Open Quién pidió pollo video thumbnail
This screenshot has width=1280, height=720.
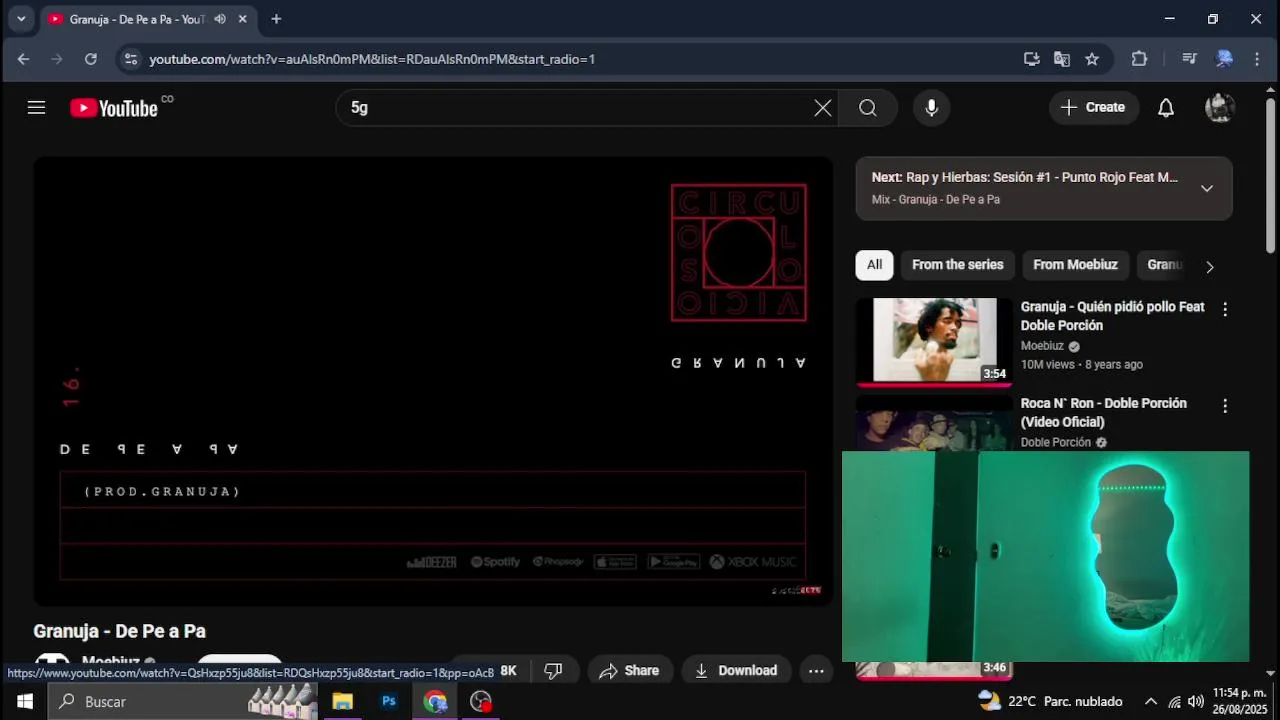click(x=934, y=340)
